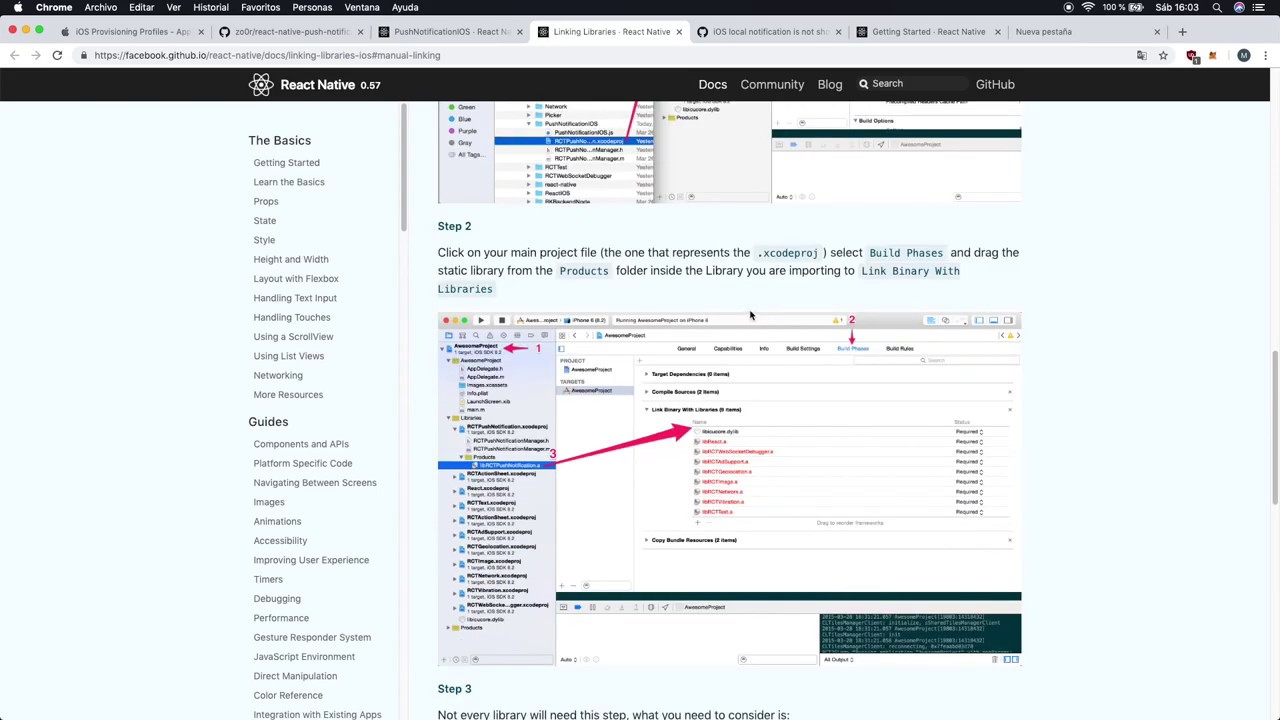Click the sidebar's vertical scrollbar

[403, 165]
